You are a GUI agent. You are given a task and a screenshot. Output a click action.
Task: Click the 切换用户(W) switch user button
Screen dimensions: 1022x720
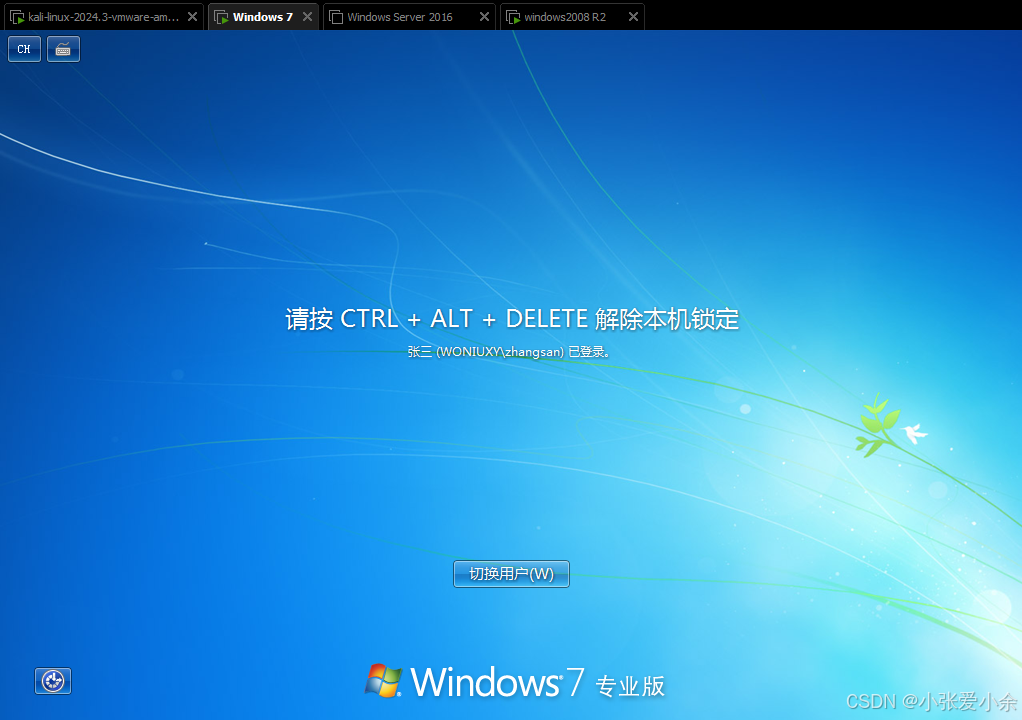[x=511, y=573]
